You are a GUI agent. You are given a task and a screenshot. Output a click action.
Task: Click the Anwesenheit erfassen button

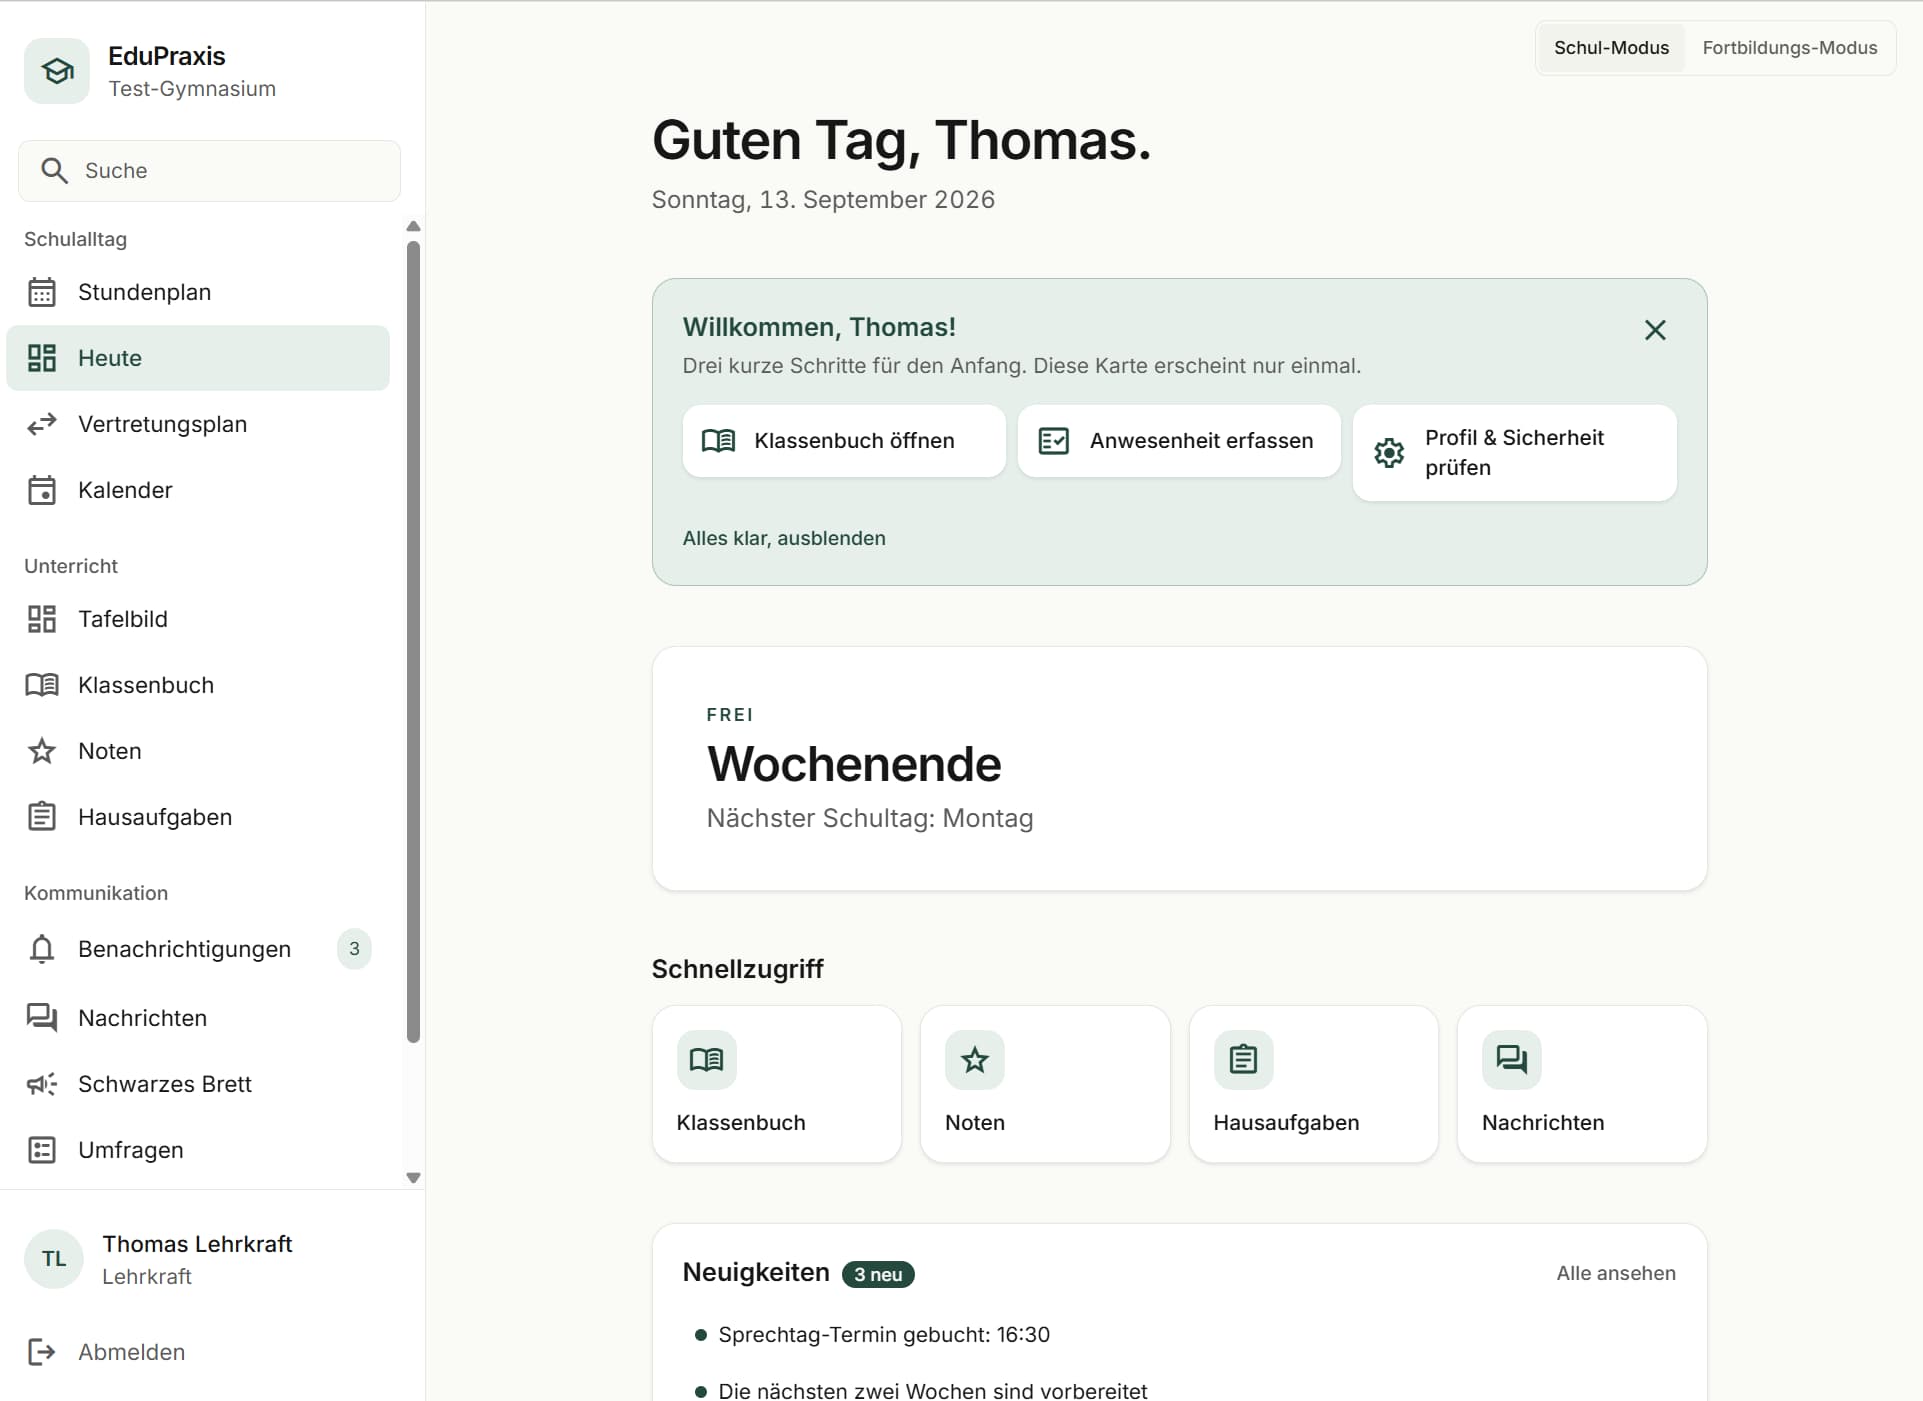(x=1179, y=441)
